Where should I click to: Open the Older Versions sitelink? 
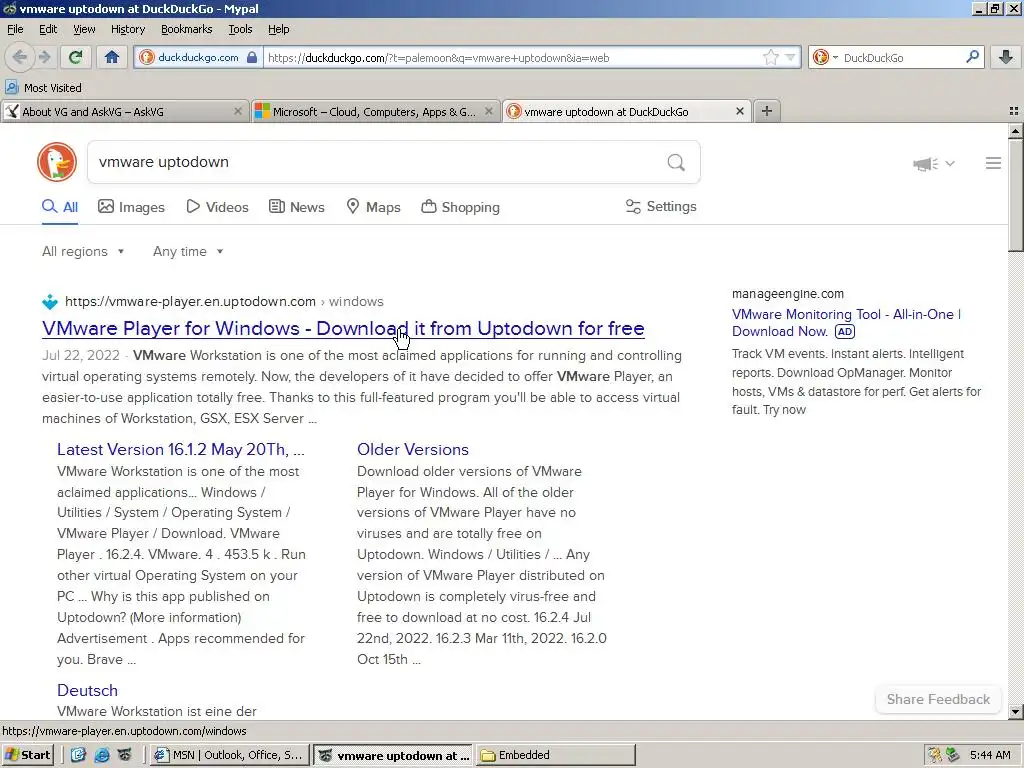(x=413, y=449)
